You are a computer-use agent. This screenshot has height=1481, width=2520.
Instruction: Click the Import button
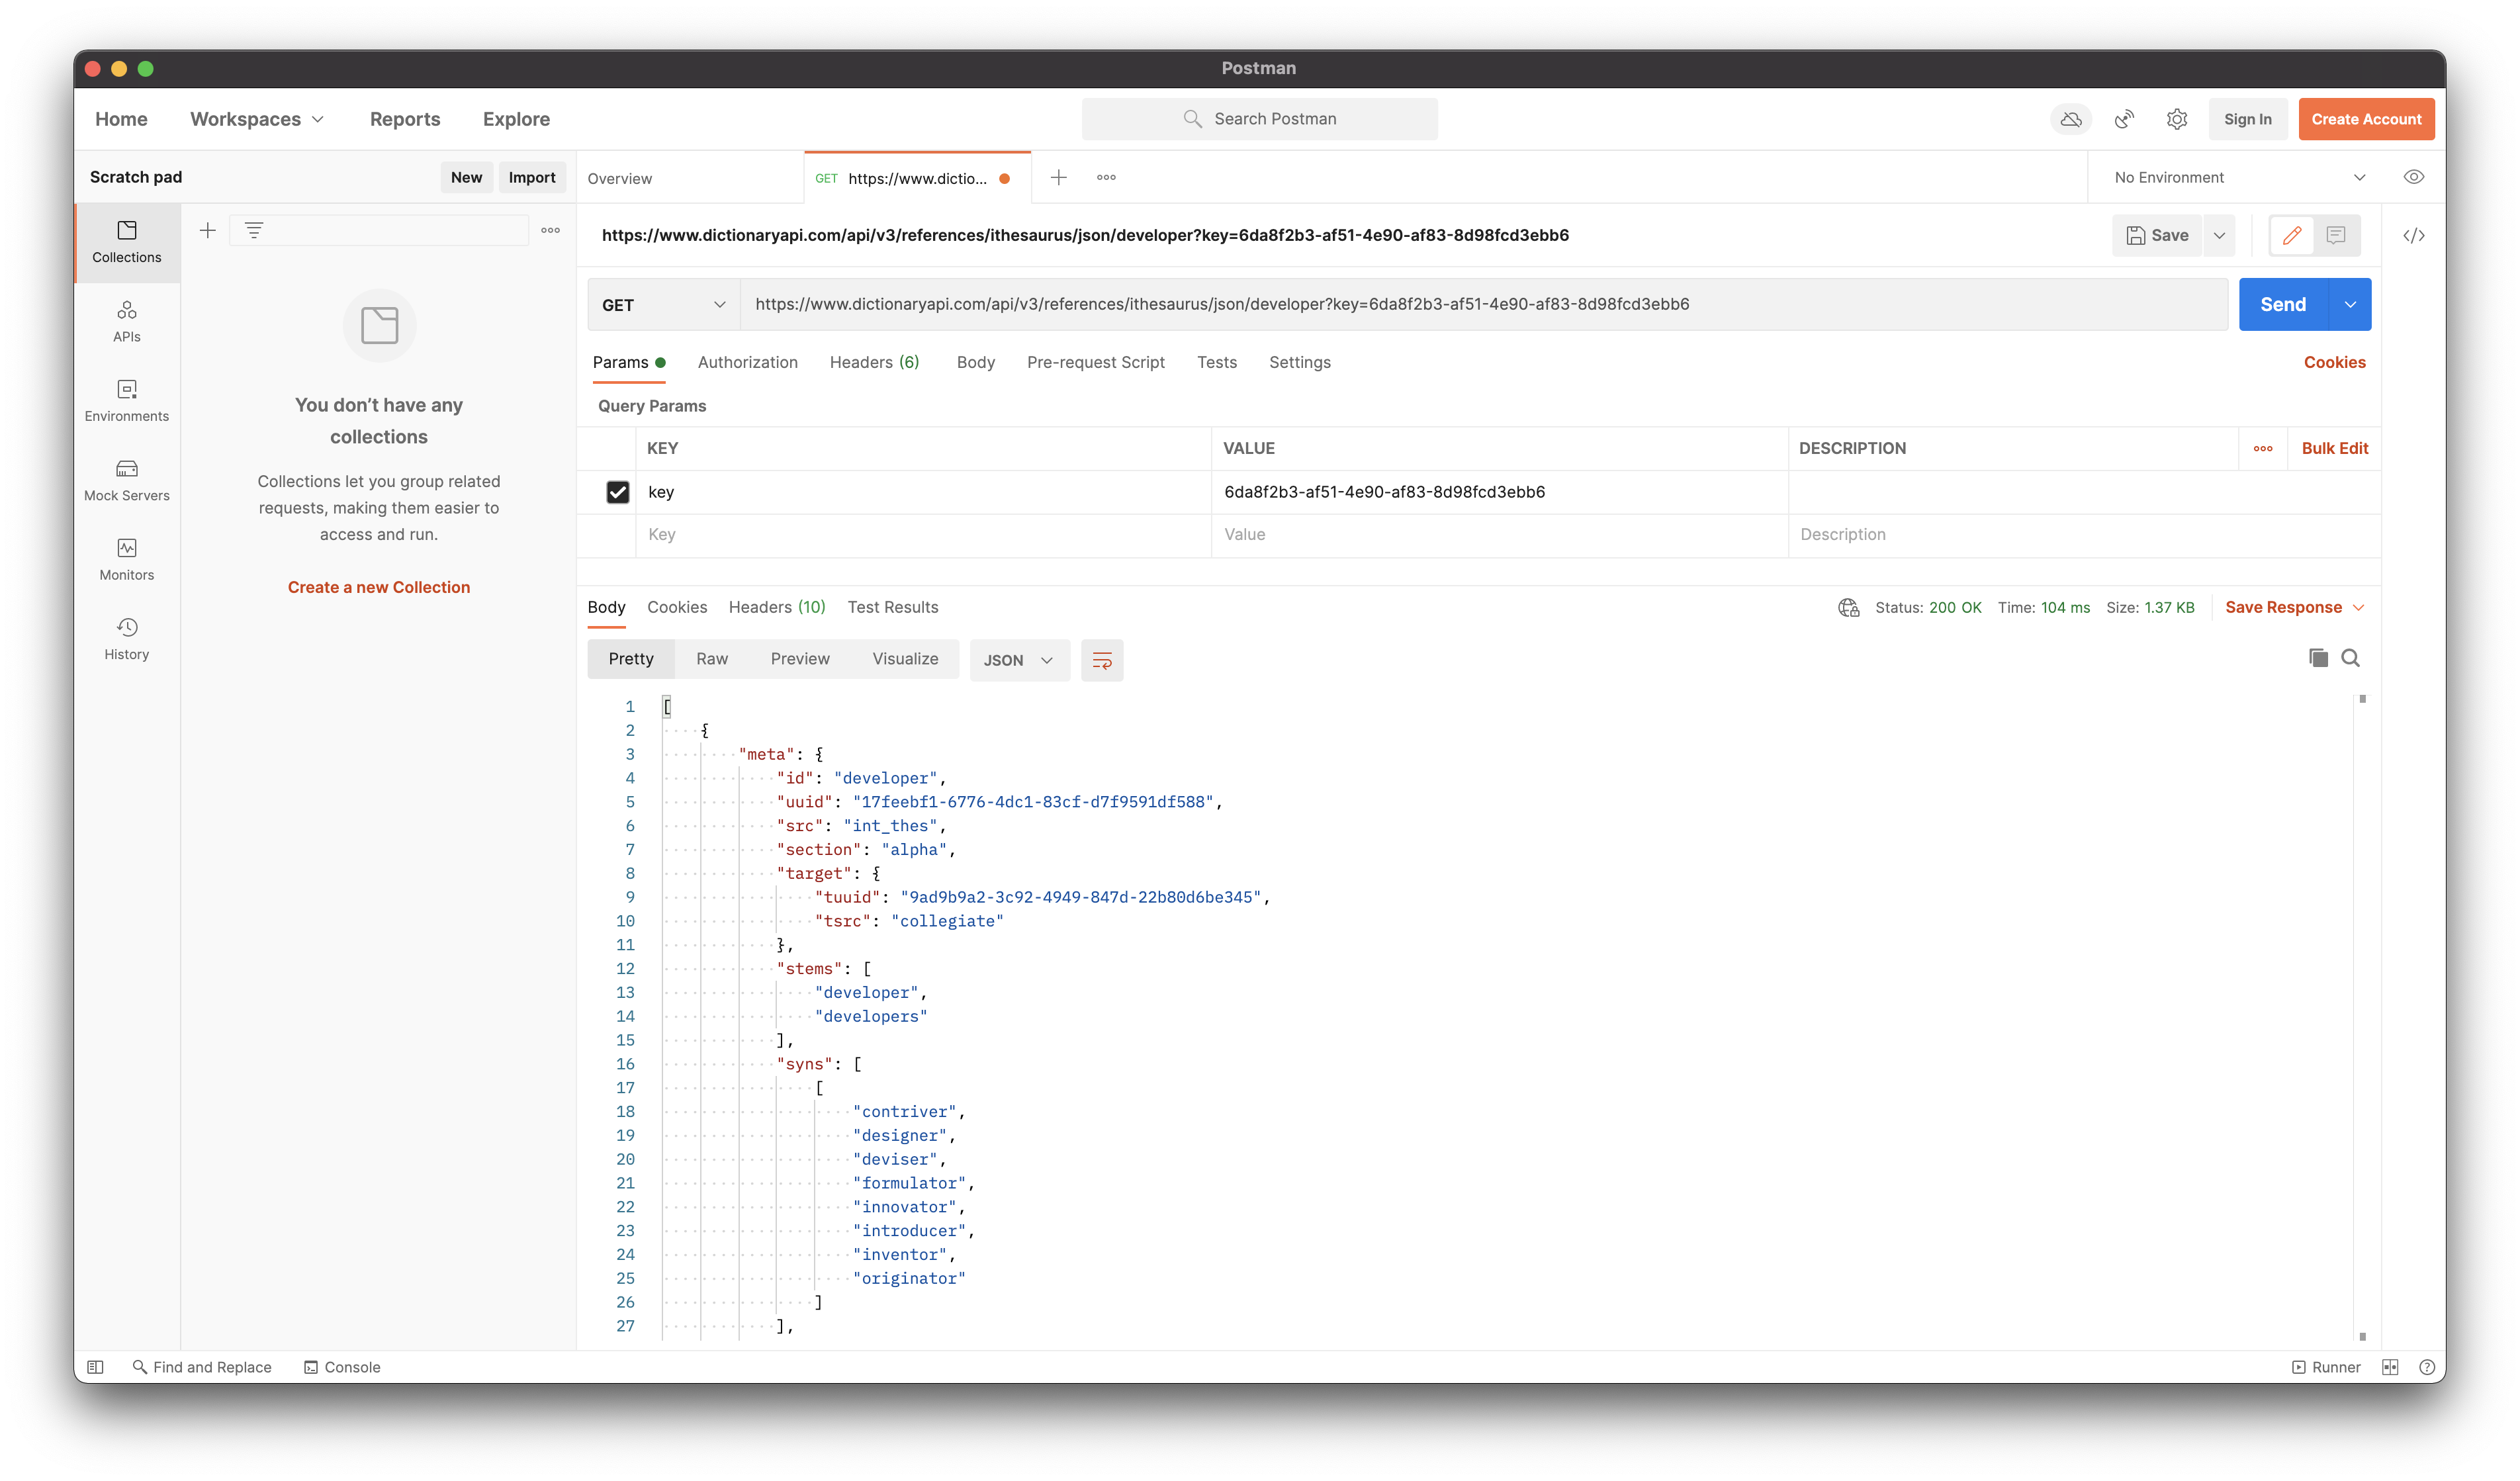tap(532, 177)
